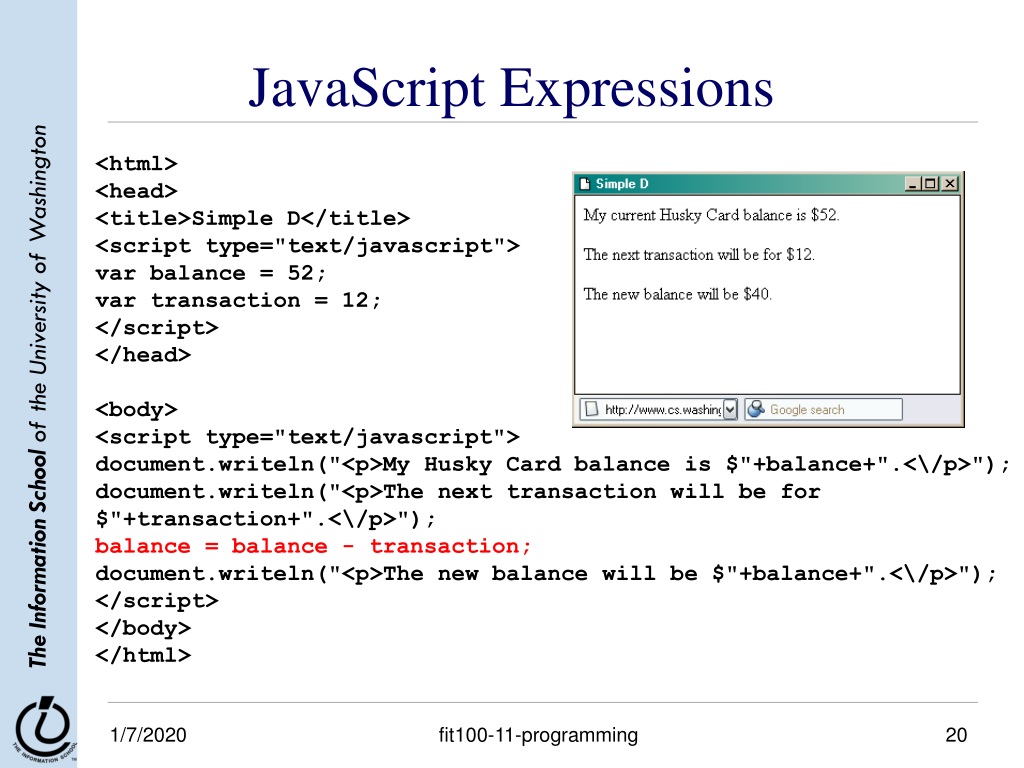Click 'The new balance will be $40.' in browser
The height and width of the screenshot is (768, 1024).
[x=677, y=295]
